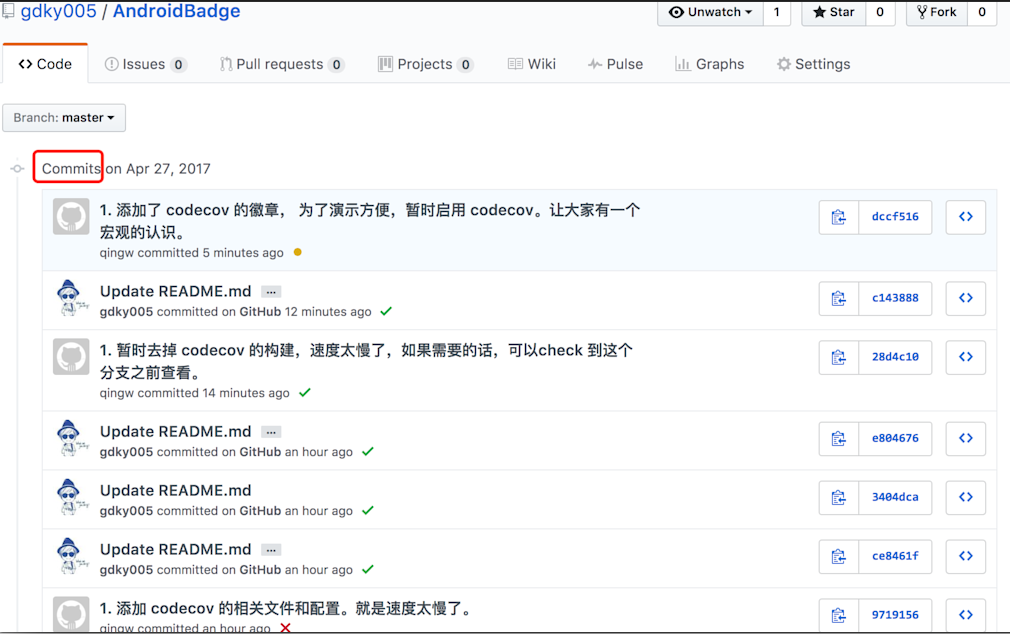
Task: Open commit hash dccf516
Action: coord(895,217)
